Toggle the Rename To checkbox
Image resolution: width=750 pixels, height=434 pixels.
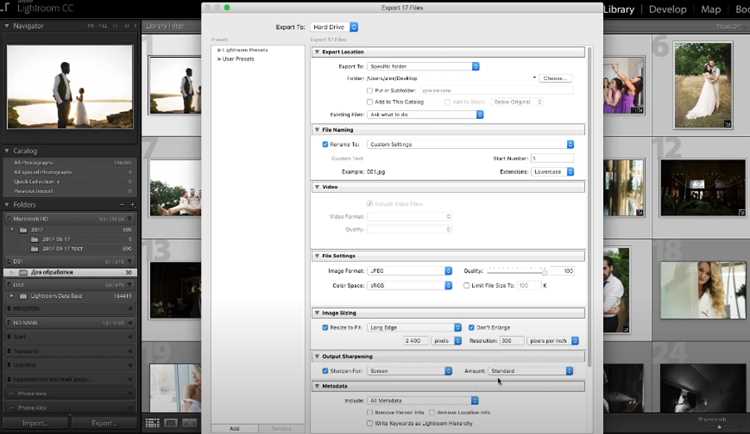325,145
